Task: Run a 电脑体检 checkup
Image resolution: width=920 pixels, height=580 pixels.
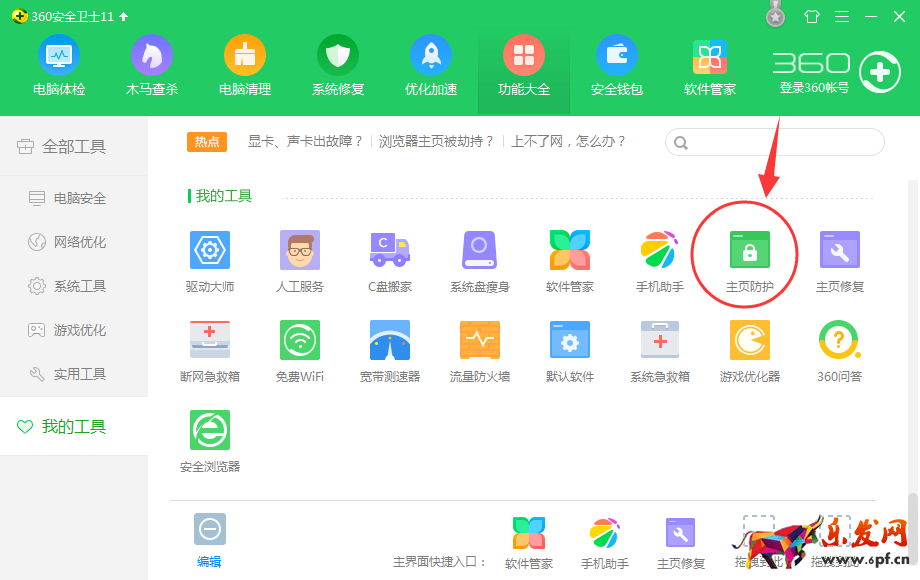Action: coord(58,65)
